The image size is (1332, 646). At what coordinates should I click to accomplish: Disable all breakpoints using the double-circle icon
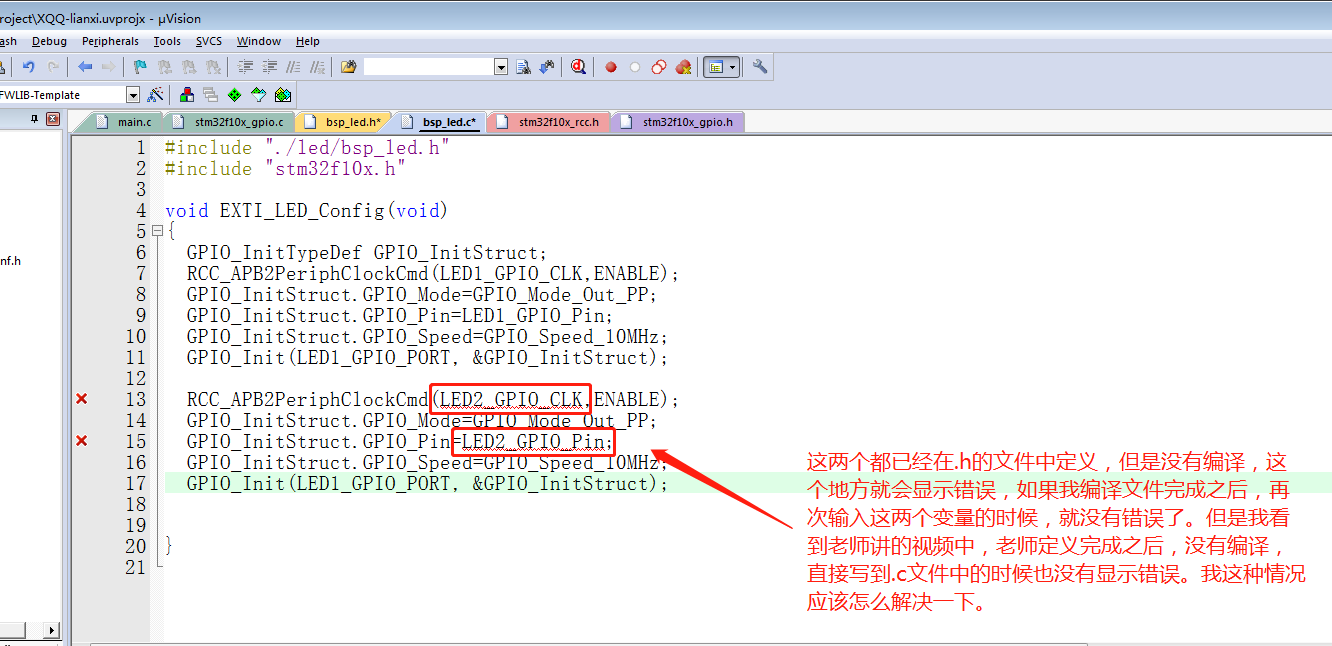coord(659,67)
